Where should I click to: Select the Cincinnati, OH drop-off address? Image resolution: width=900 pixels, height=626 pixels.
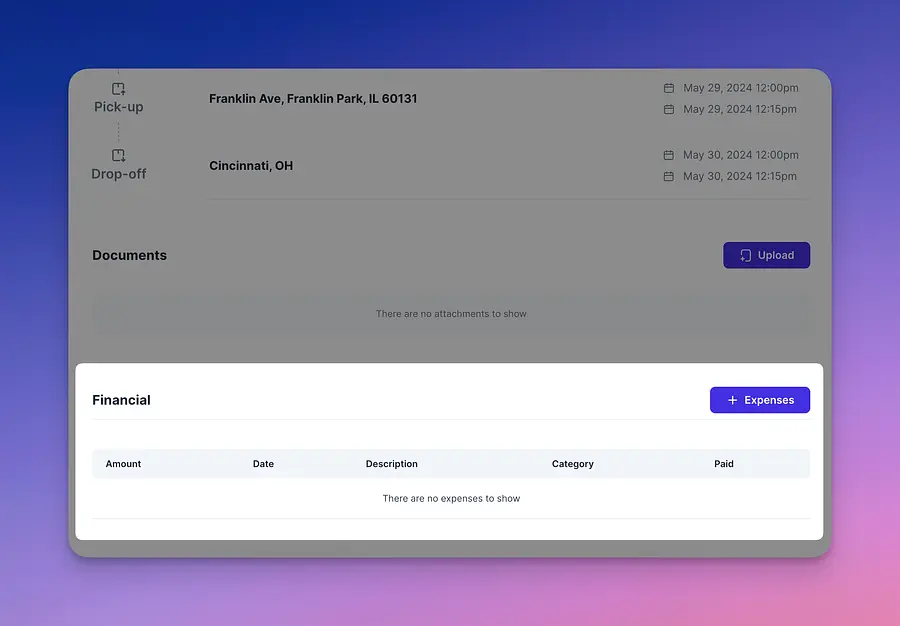[x=251, y=166]
